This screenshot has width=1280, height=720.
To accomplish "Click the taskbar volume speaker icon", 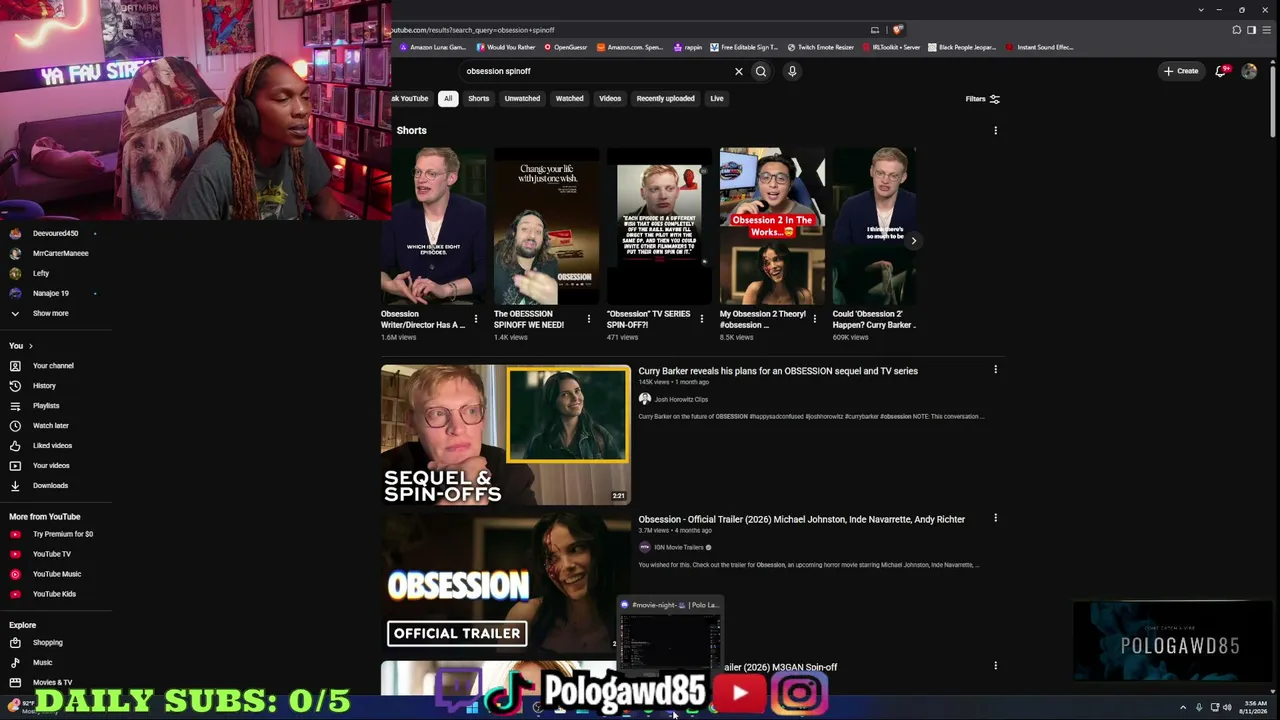I will pyautogui.click(x=1227, y=707).
